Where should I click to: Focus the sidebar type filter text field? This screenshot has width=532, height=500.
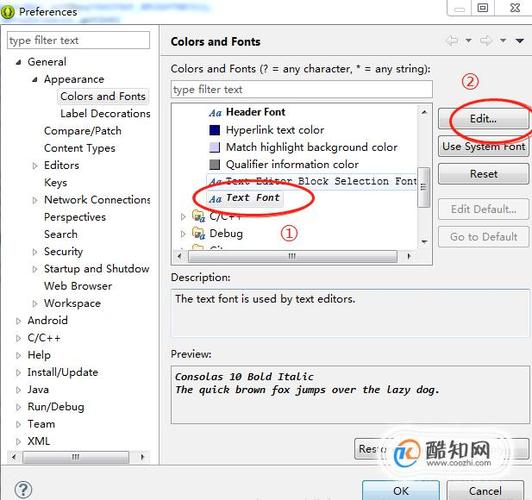[x=78, y=40]
